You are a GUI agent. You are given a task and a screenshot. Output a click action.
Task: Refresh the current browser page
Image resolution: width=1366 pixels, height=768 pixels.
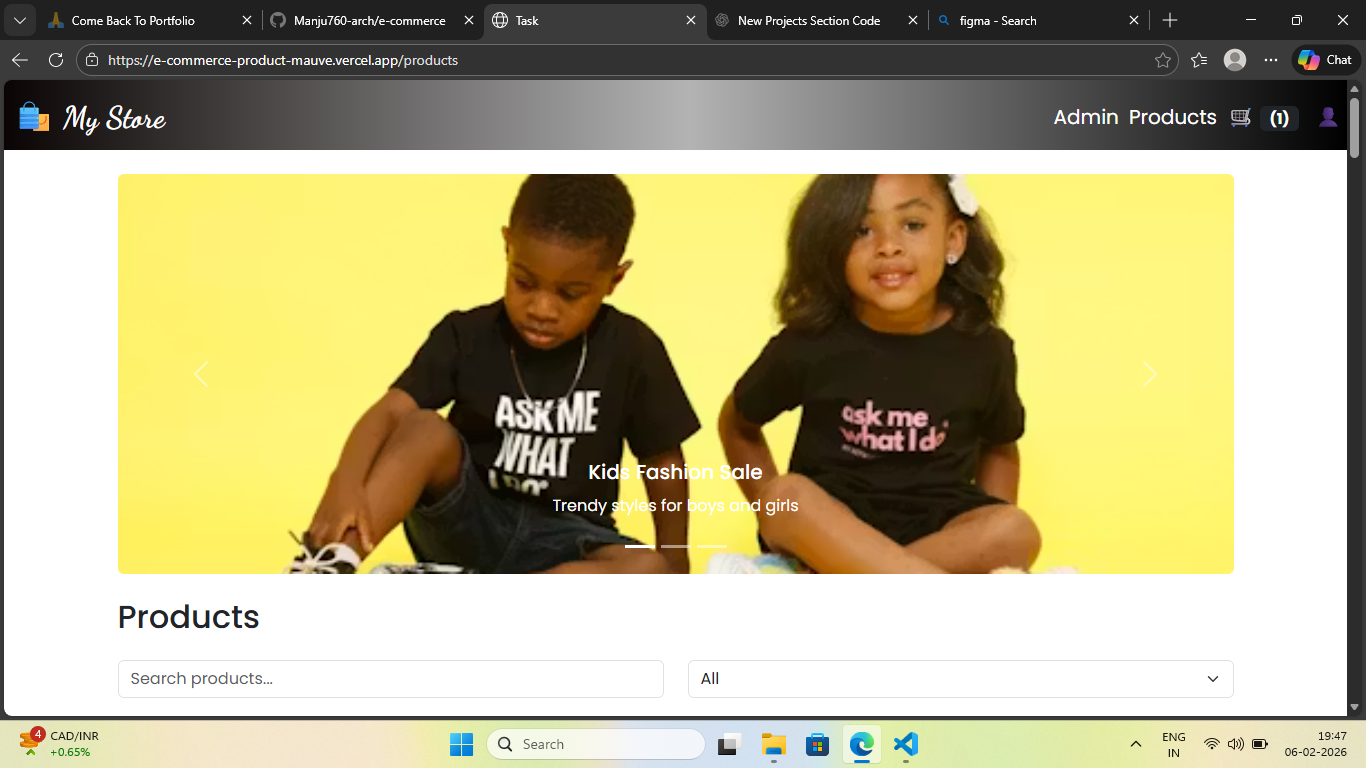pyautogui.click(x=56, y=60)
